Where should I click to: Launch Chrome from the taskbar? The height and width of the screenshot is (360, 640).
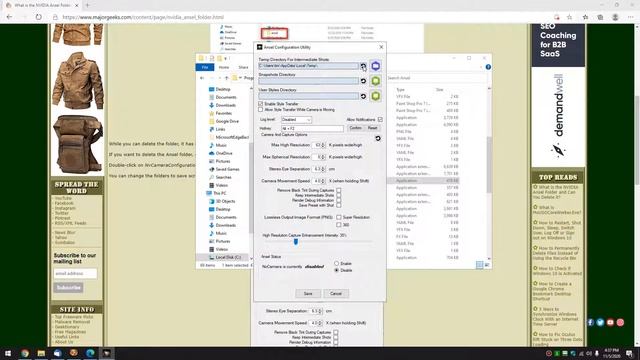pos(25,353)
